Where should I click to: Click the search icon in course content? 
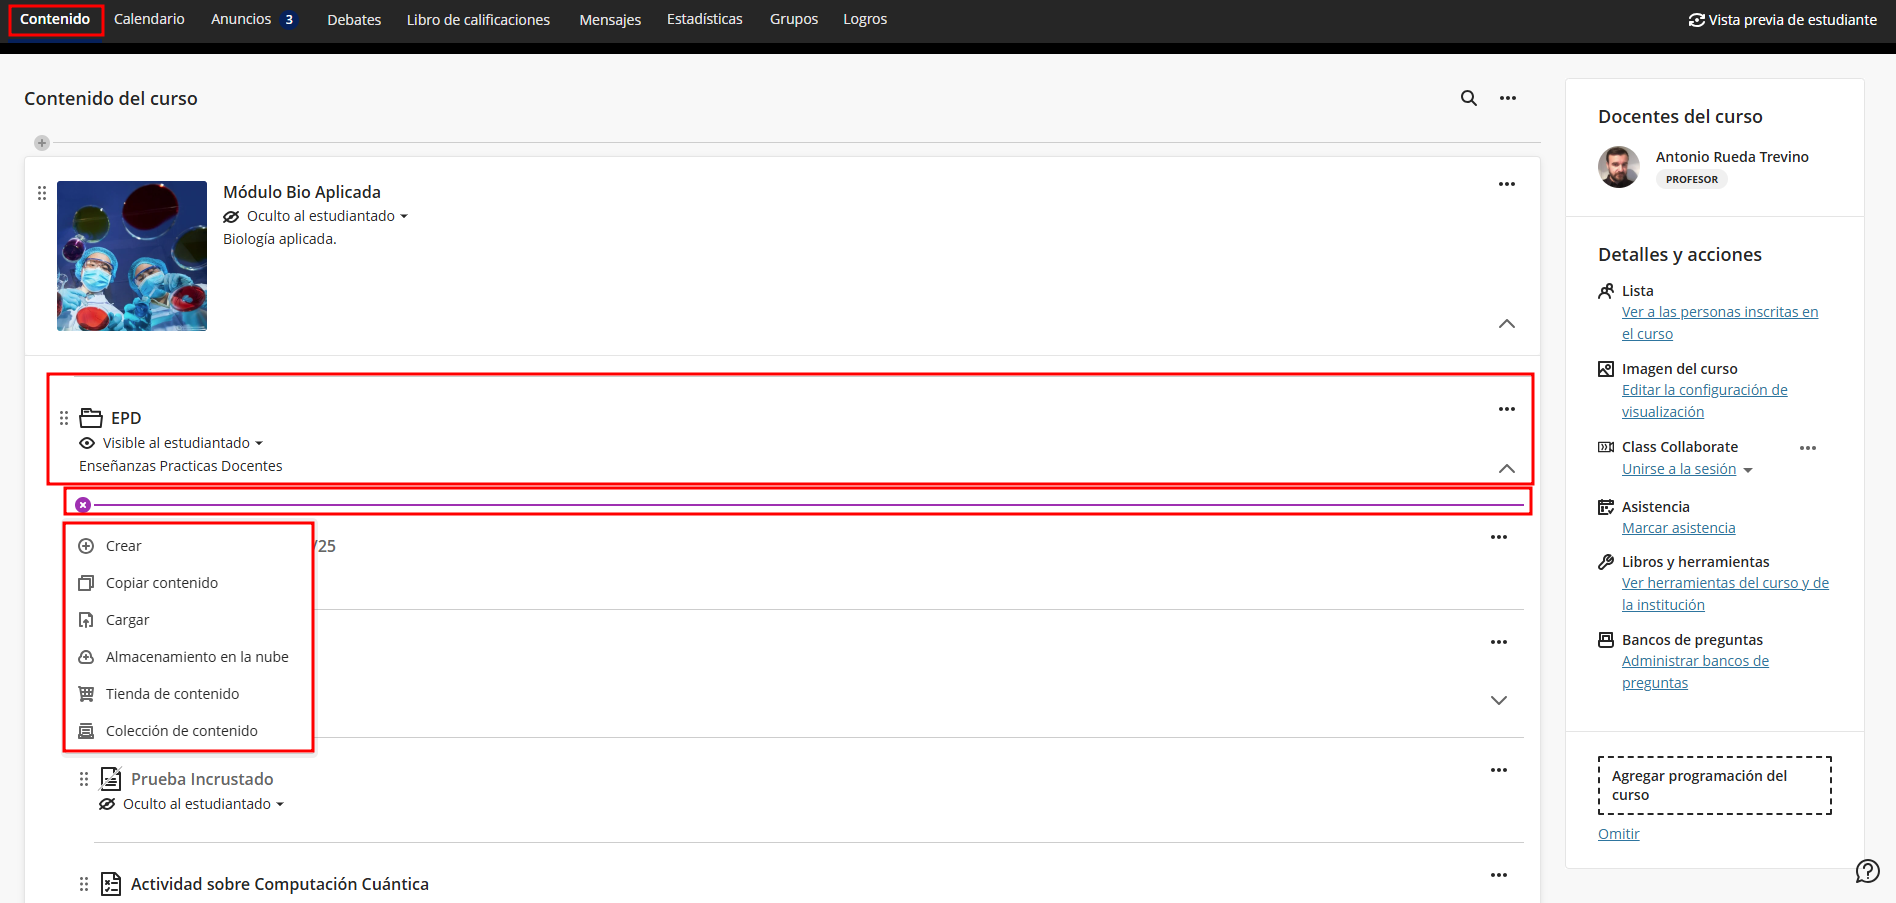click(x=1468, y=98)
